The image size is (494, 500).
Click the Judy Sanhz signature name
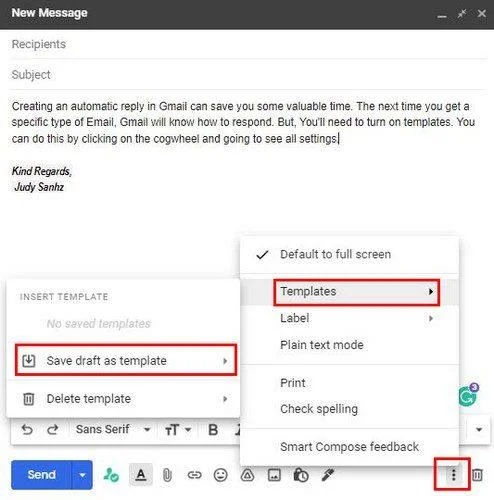39,187
